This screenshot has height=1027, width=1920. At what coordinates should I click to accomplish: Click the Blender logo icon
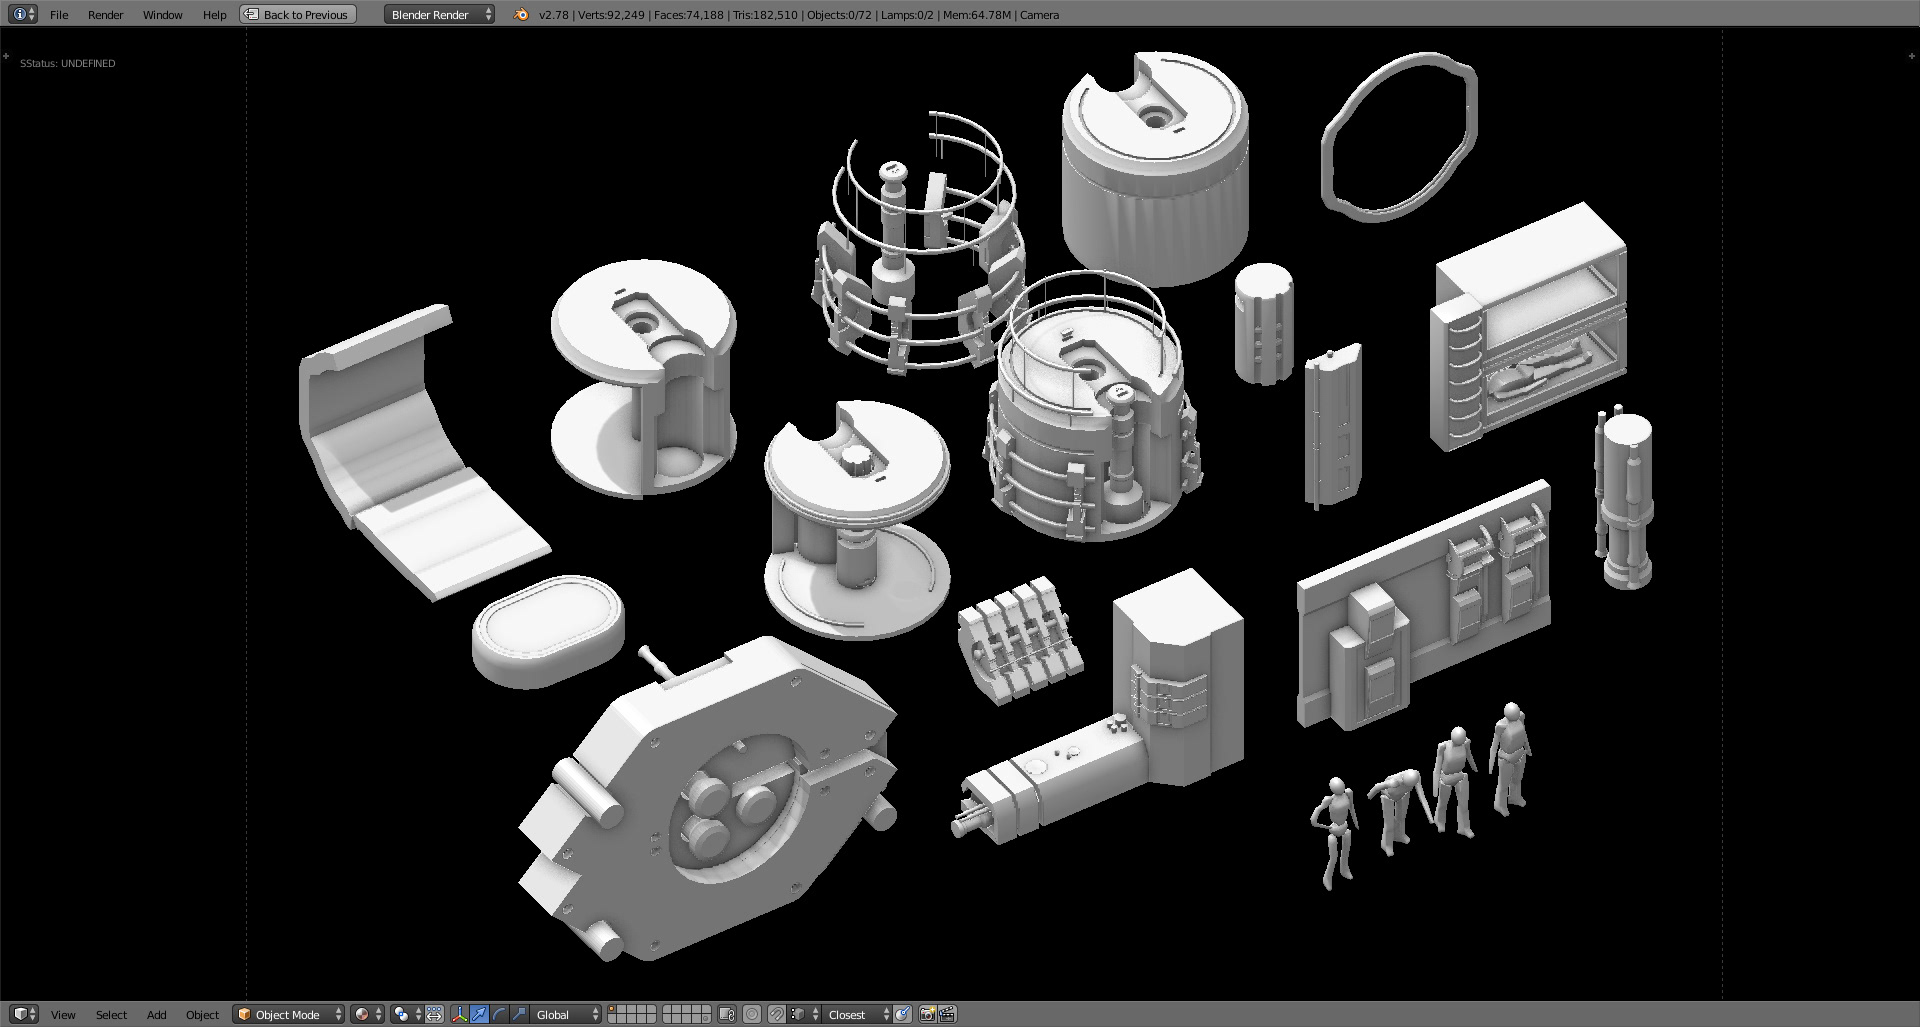pyautogui.click(x=520, y=15)
